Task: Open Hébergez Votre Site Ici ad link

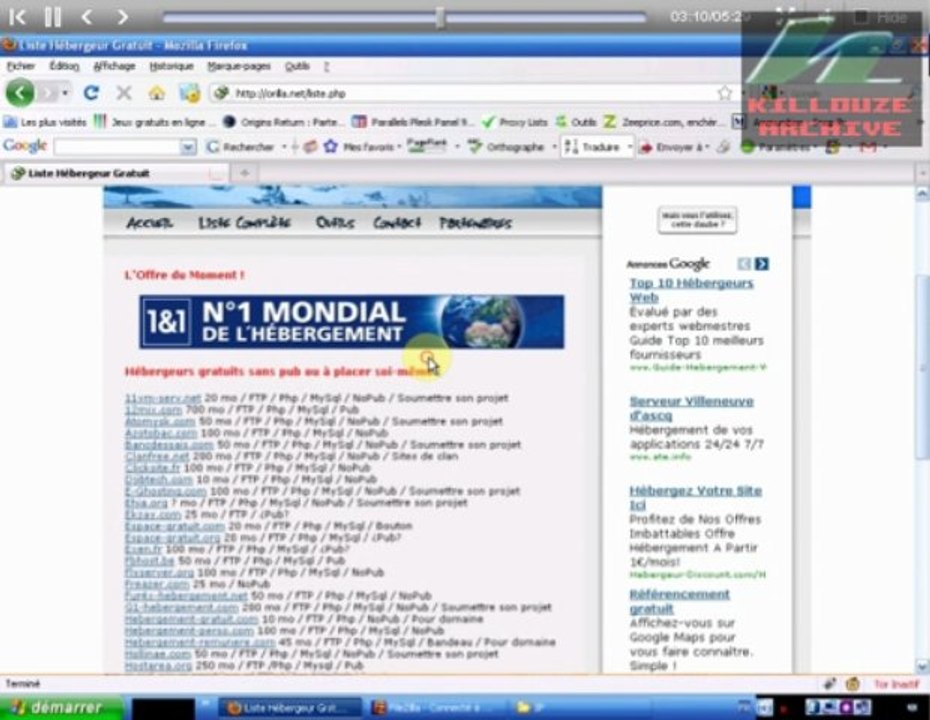Action: pyautogui.click(x=695, y=498)
